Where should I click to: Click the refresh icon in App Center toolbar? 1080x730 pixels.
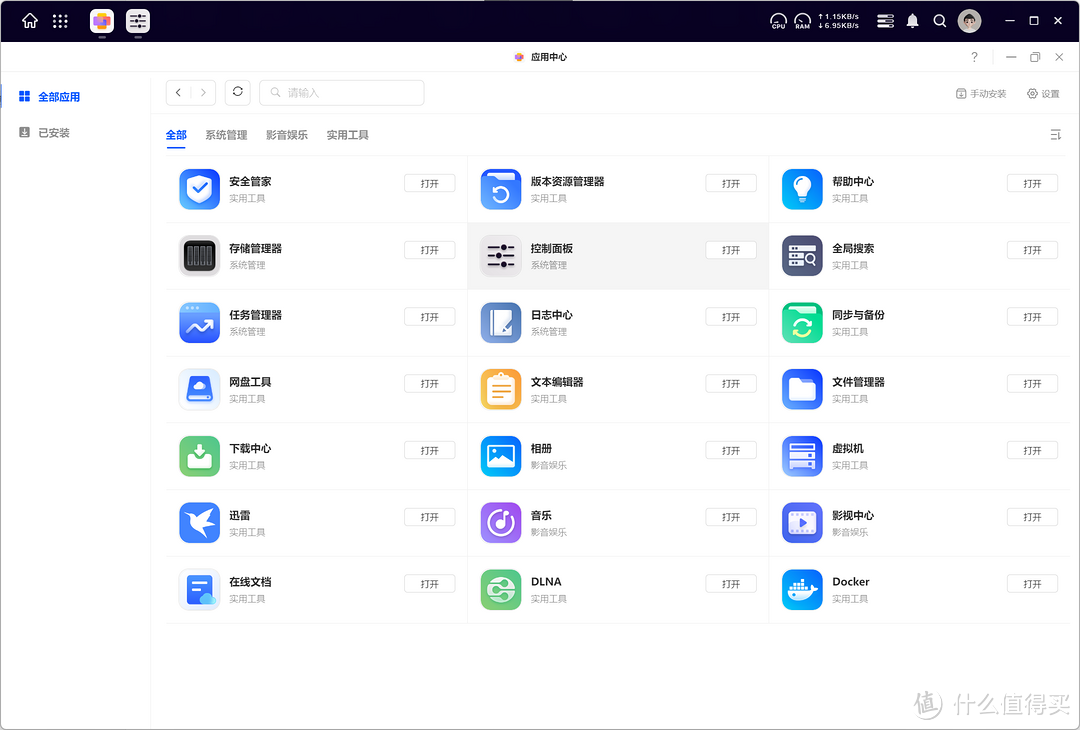pos(237,92)
